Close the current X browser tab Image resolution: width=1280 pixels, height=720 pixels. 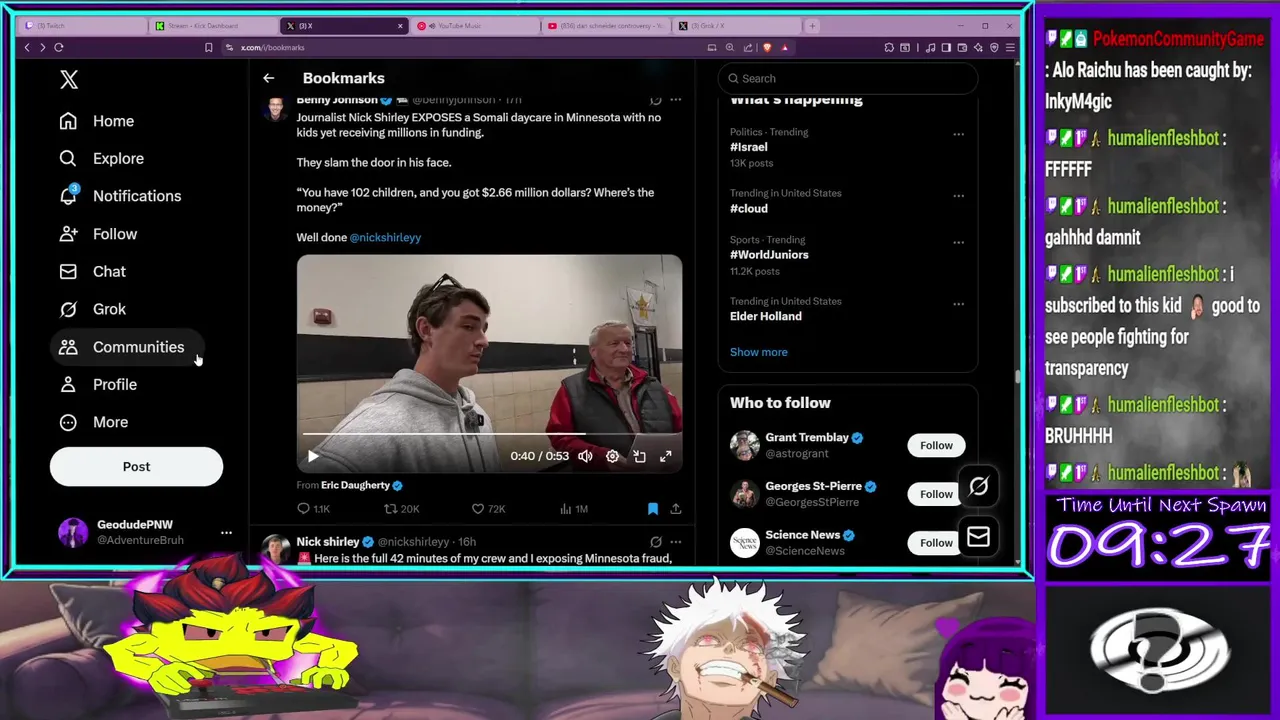(400, 26)
